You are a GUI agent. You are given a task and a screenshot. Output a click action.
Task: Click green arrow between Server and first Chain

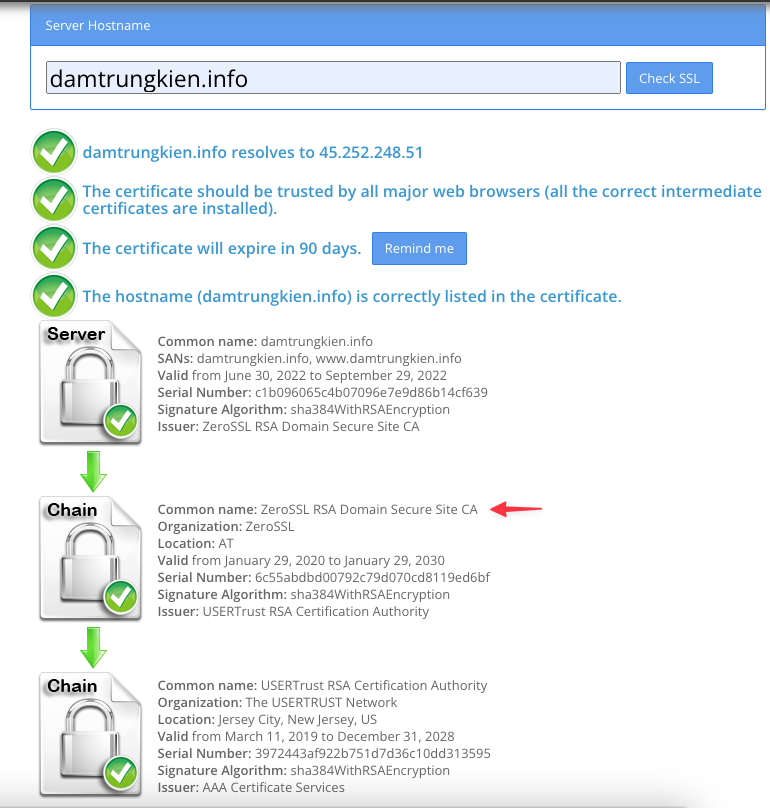coord(93,472)
